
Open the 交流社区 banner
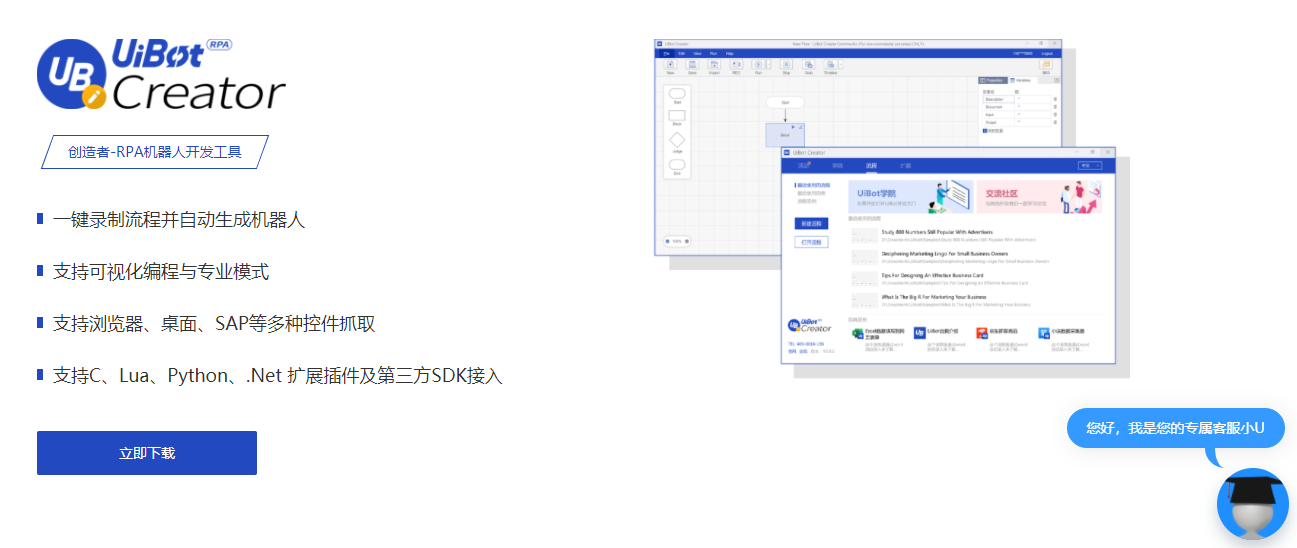(1039, 196)
